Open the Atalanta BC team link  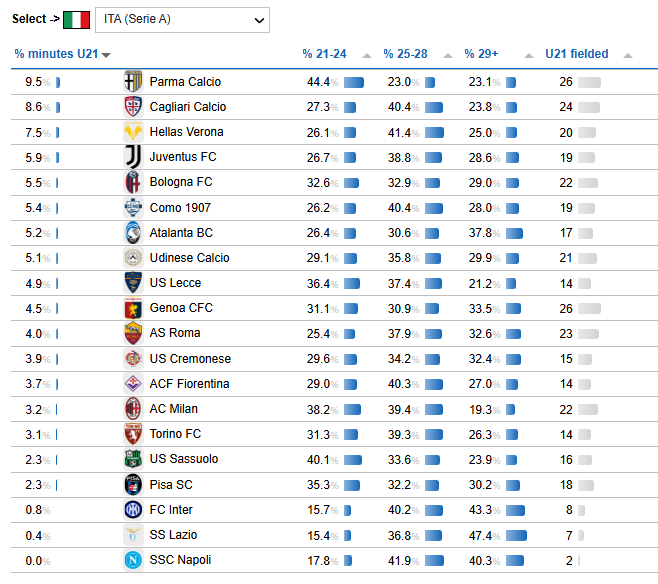pos(181,232)
